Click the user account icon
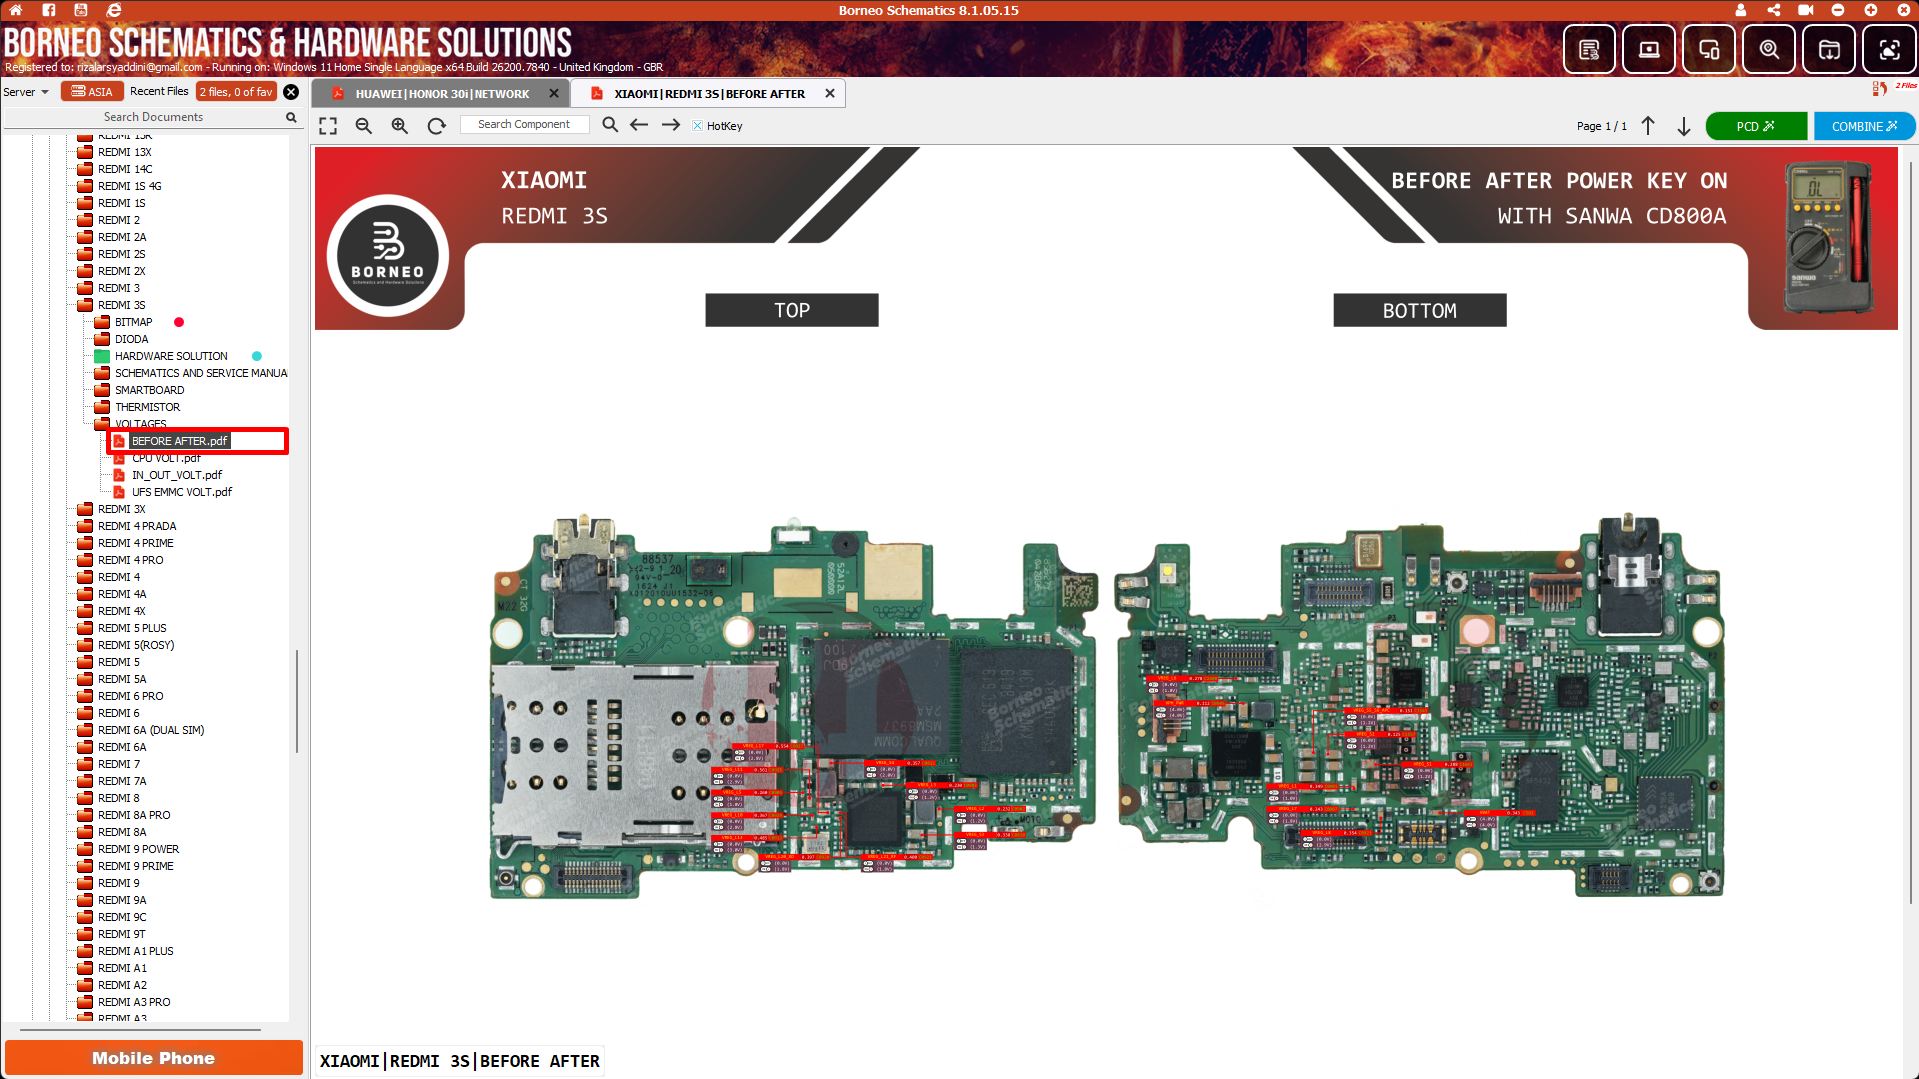1919x1079 pixels. pyautogui.click(x=1741, y=10)
